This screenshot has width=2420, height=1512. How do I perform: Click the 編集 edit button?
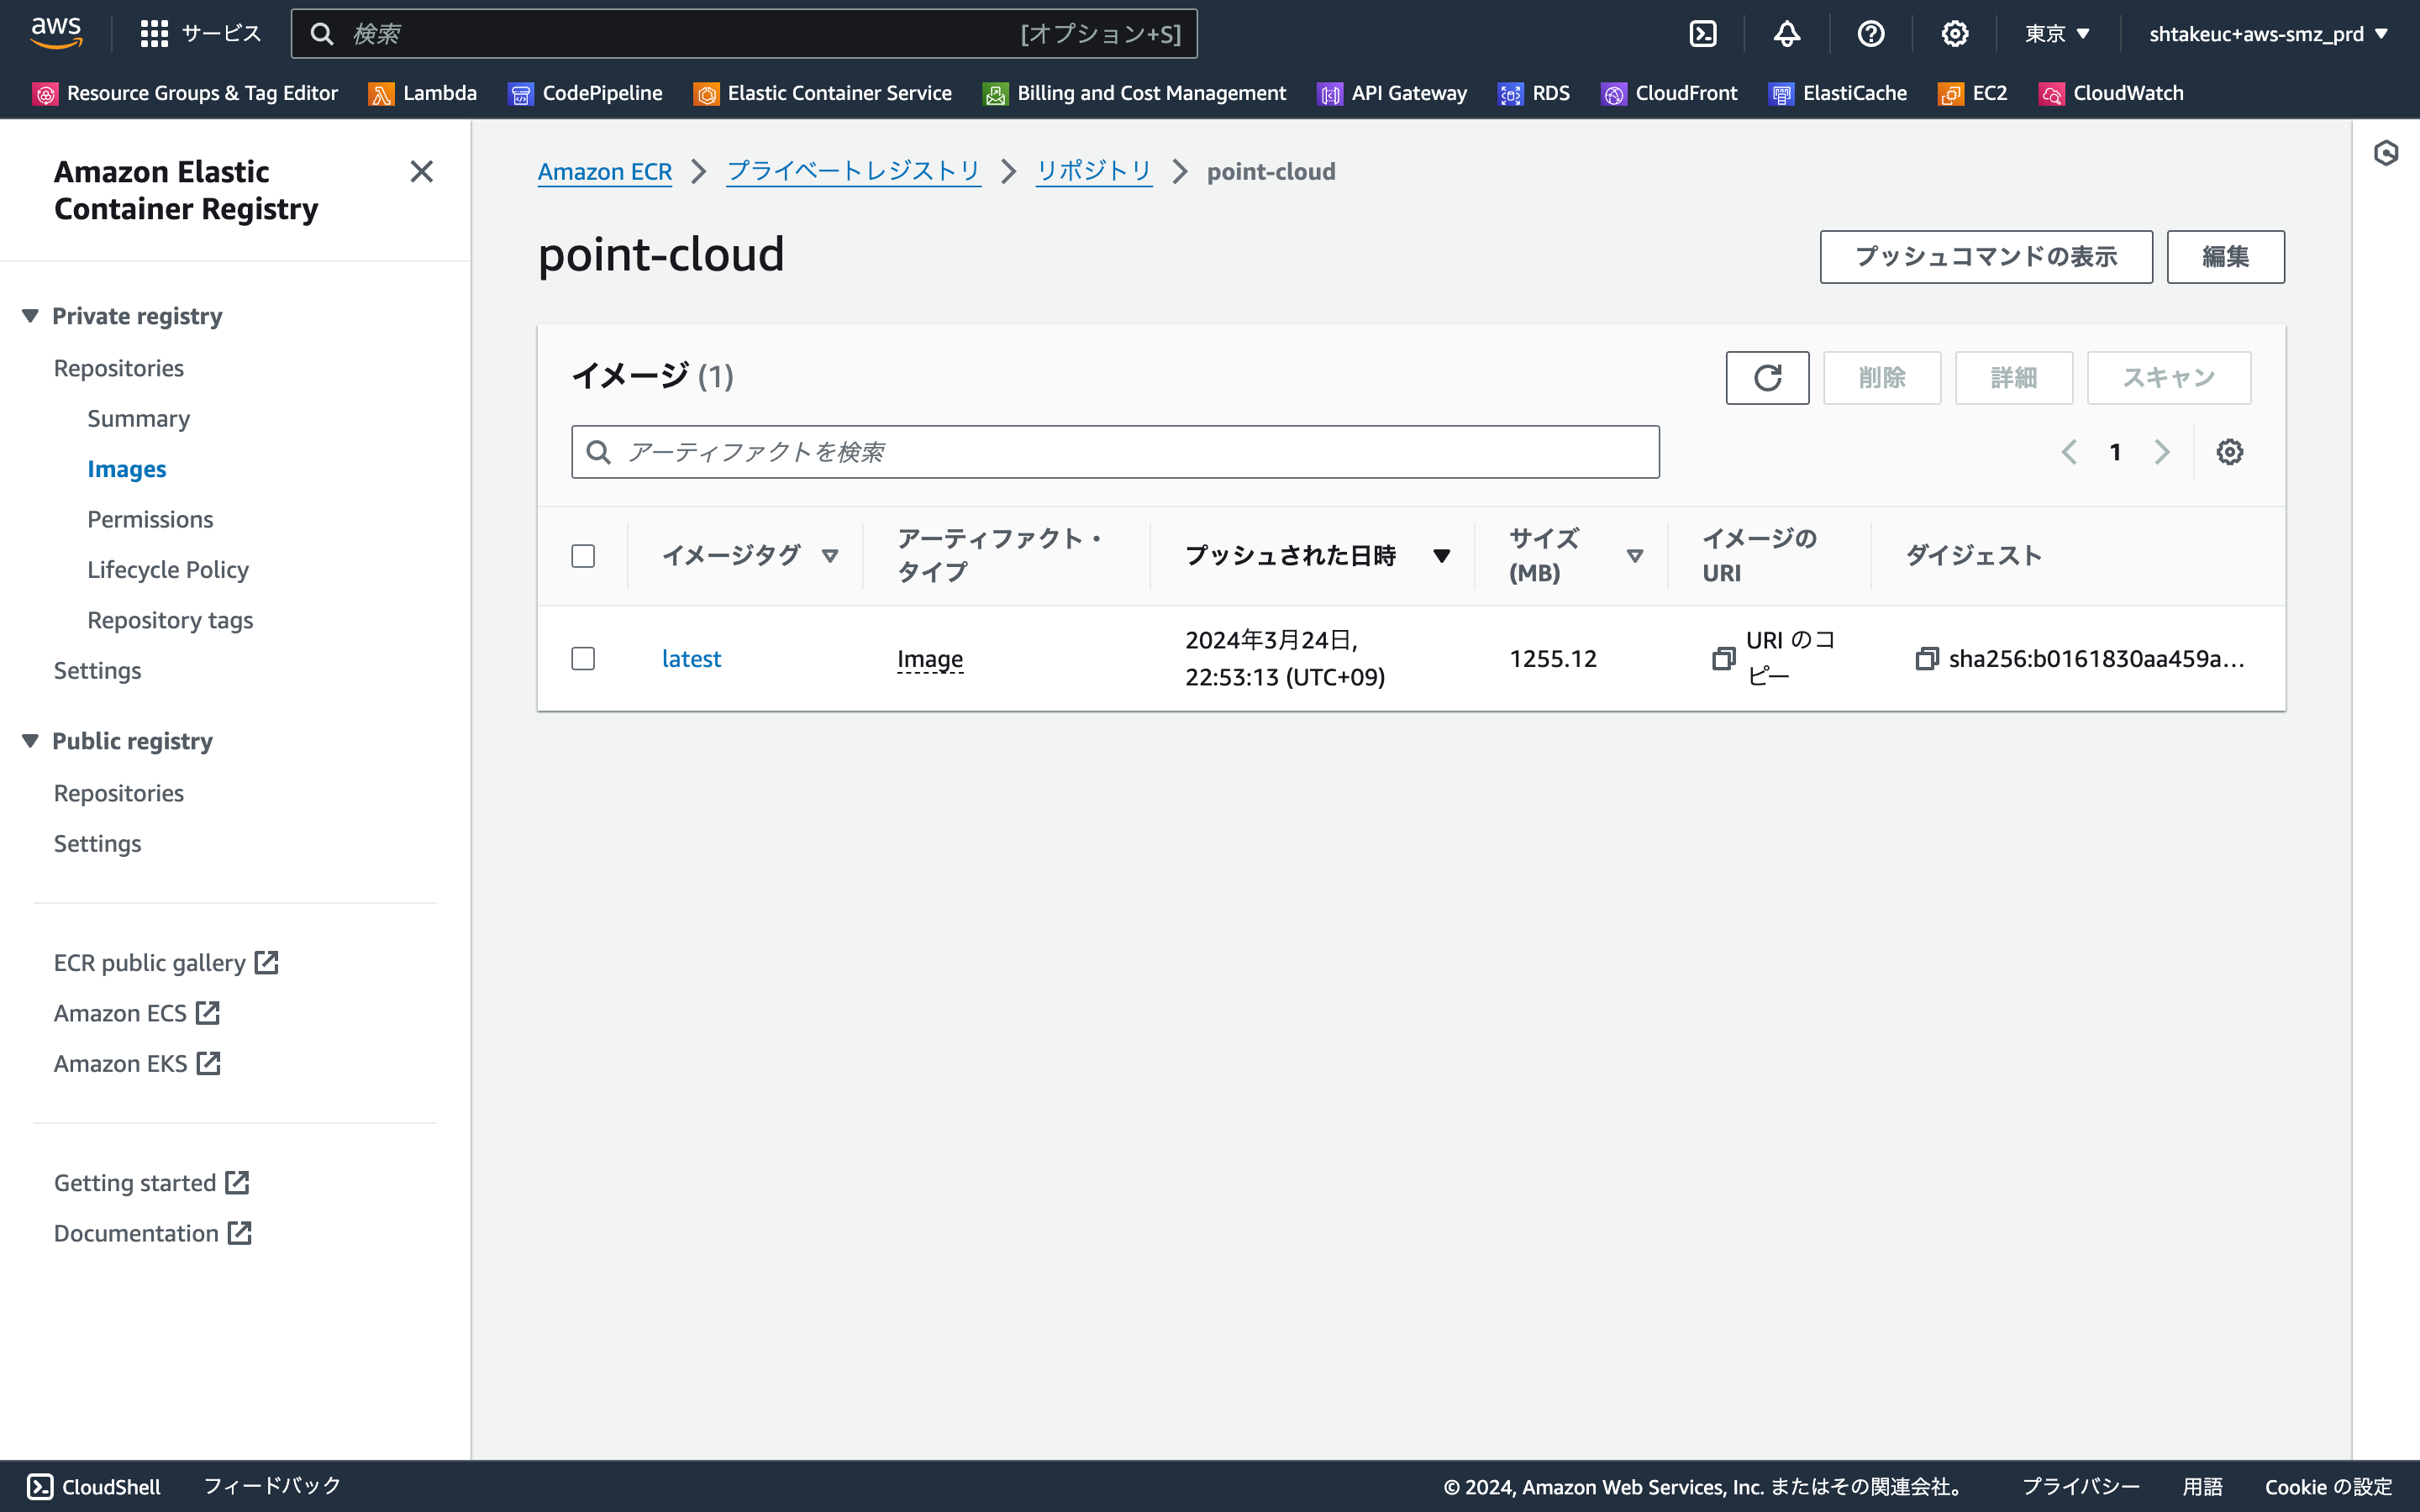2225,257
